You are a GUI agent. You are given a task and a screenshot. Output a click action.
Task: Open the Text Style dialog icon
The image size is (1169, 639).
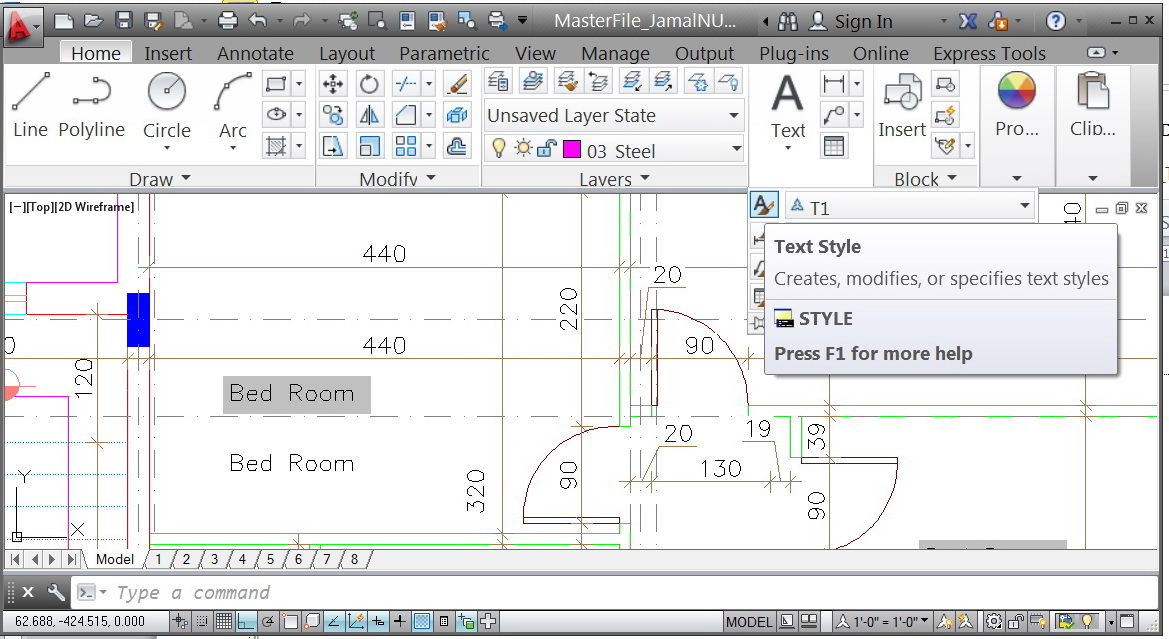tap(763, 205)
